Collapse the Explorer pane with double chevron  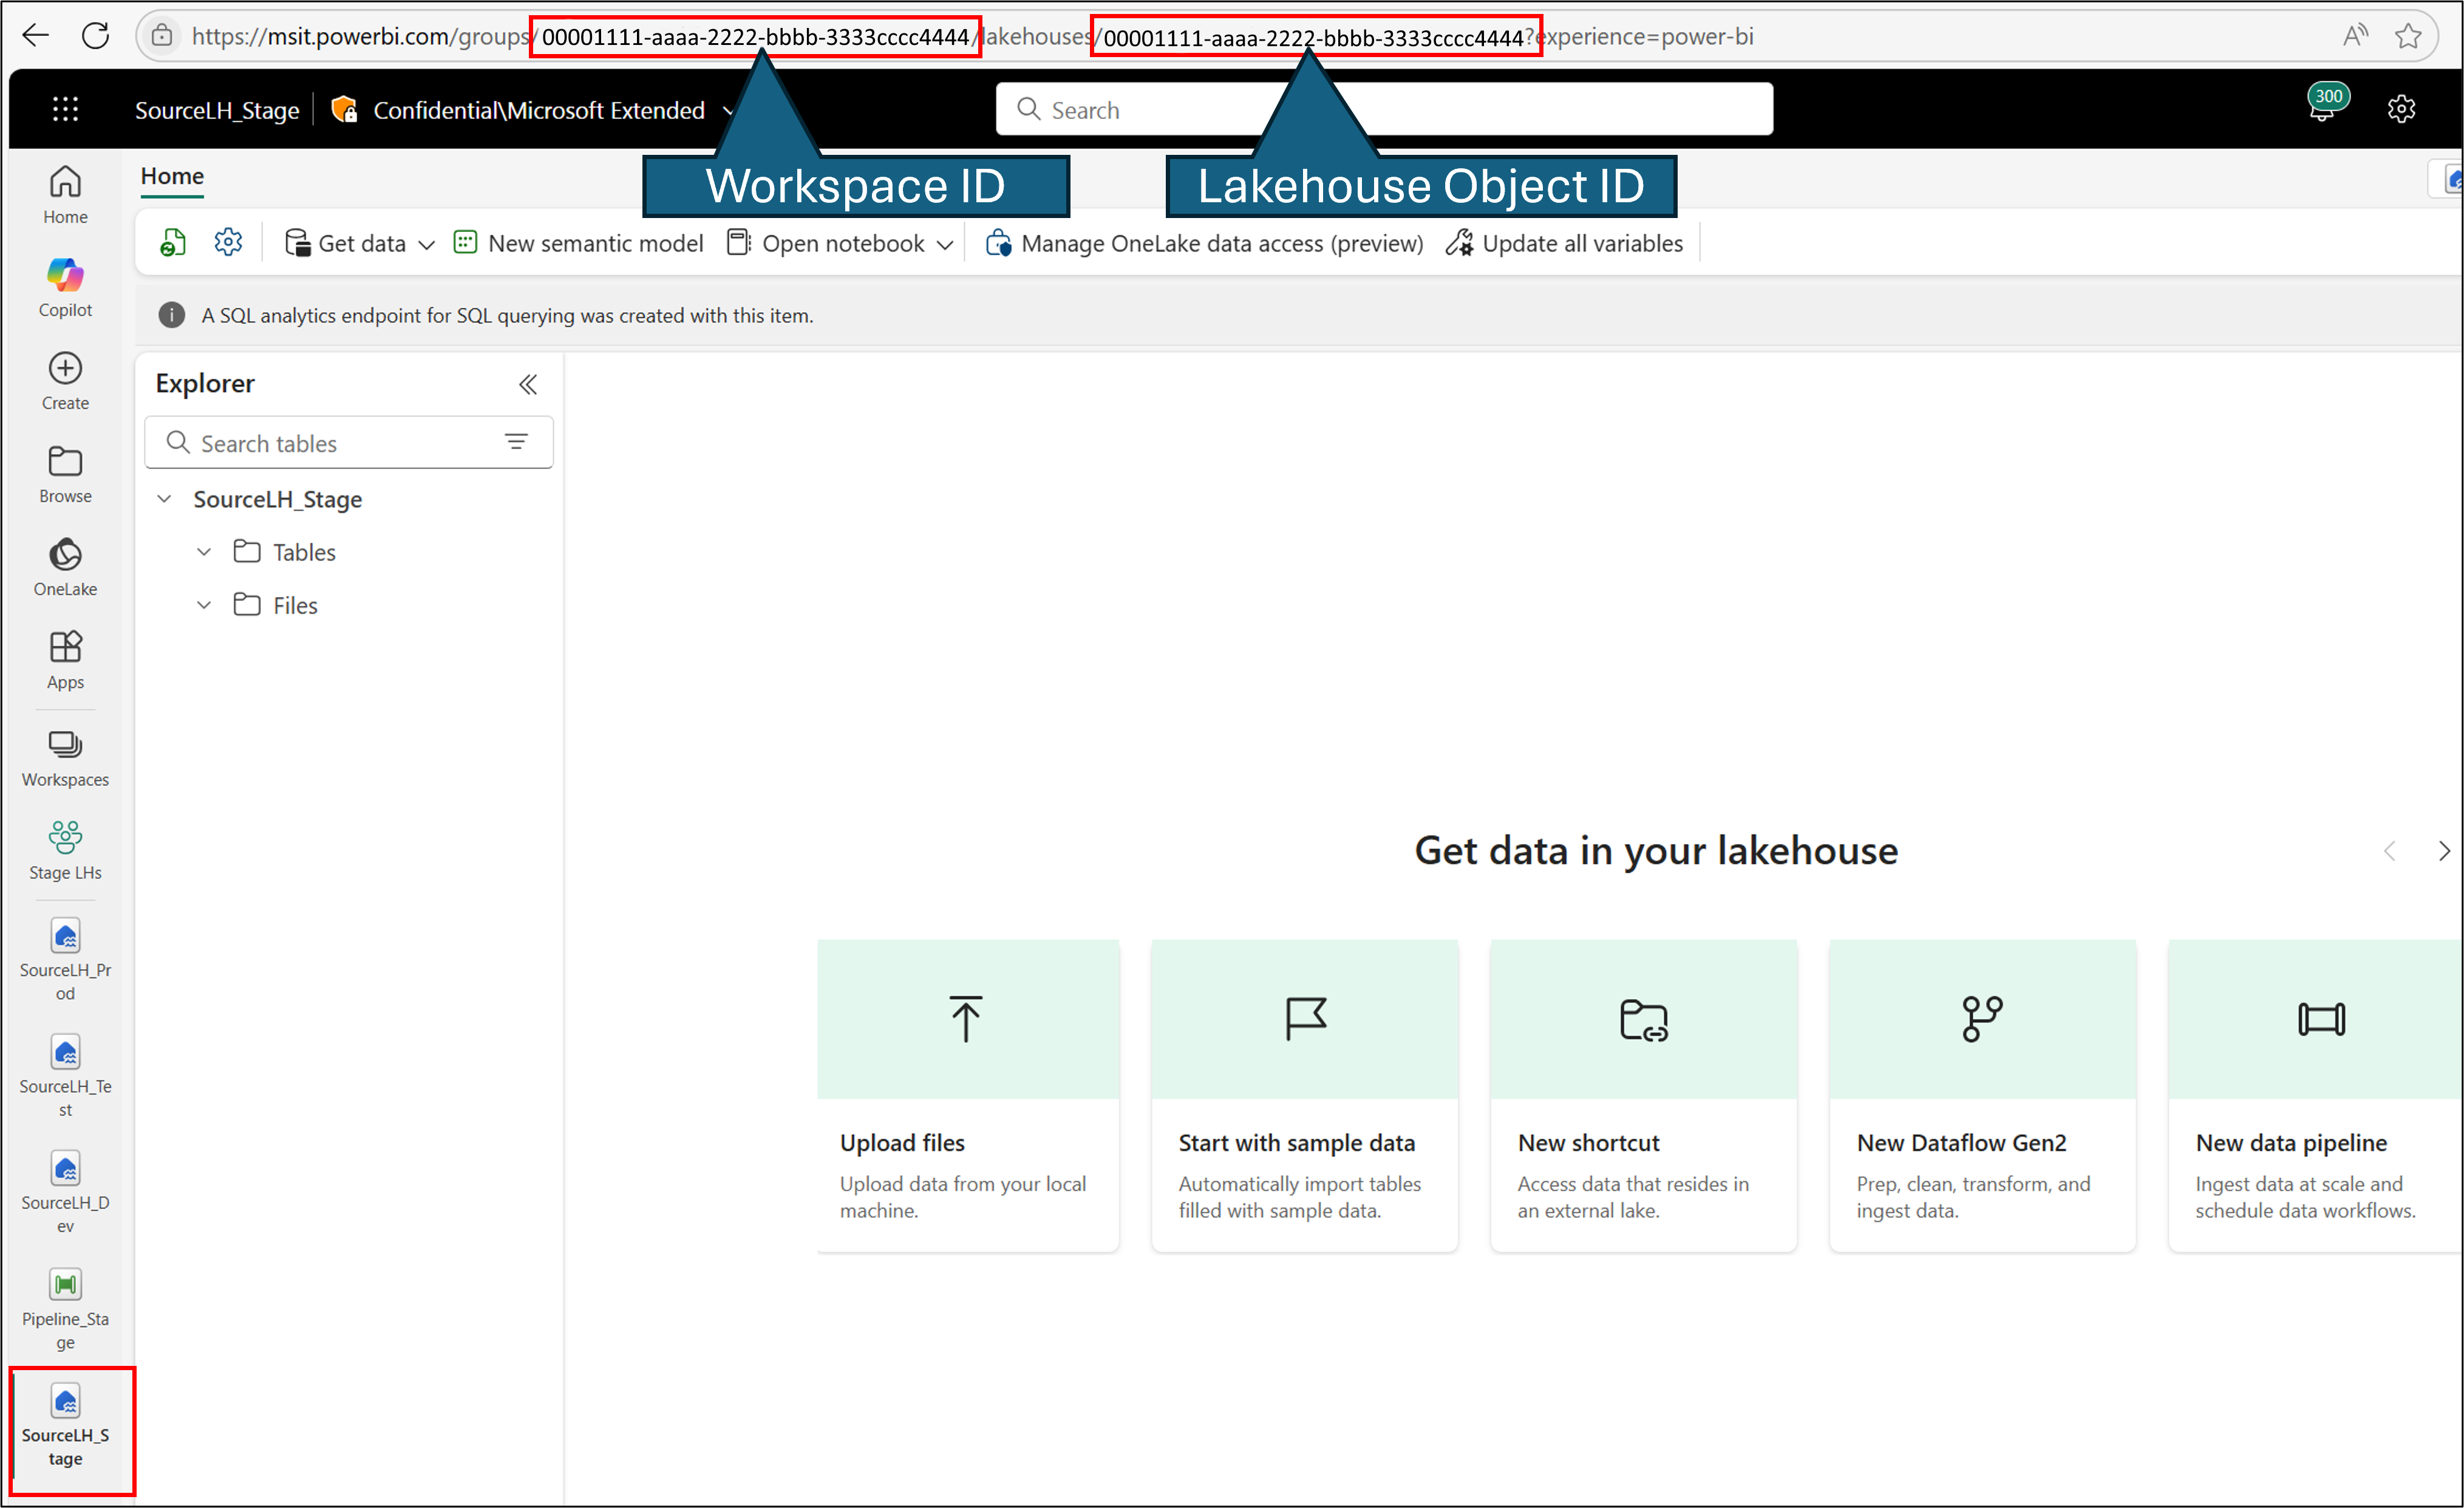528,384
